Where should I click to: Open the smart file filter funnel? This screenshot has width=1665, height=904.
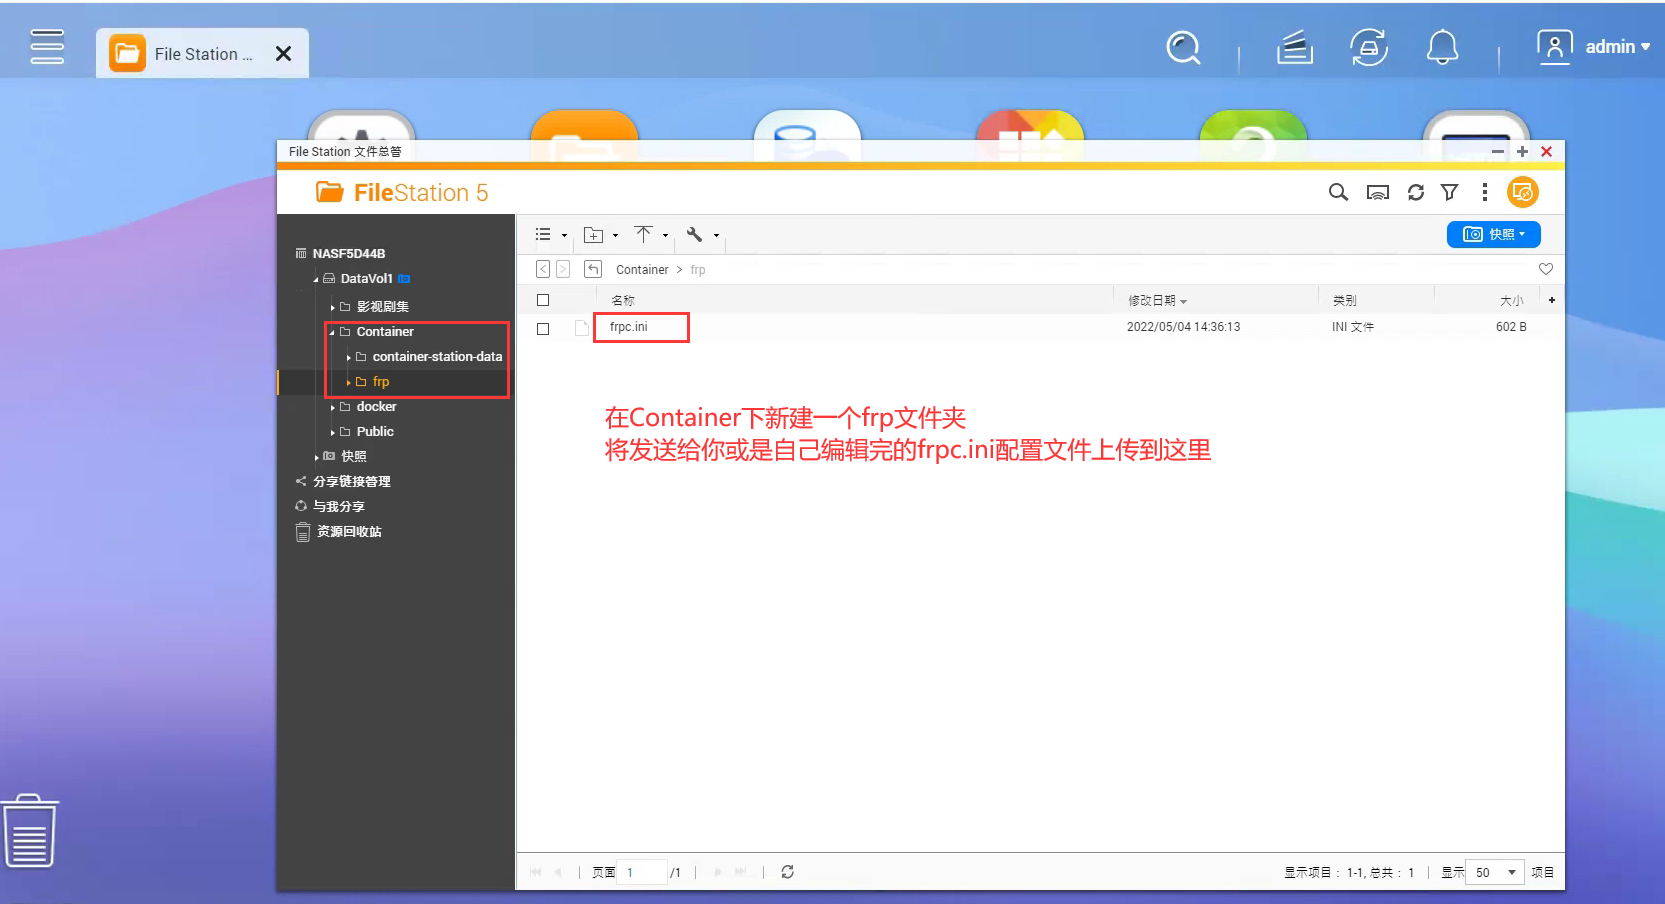pos(1449,192)
